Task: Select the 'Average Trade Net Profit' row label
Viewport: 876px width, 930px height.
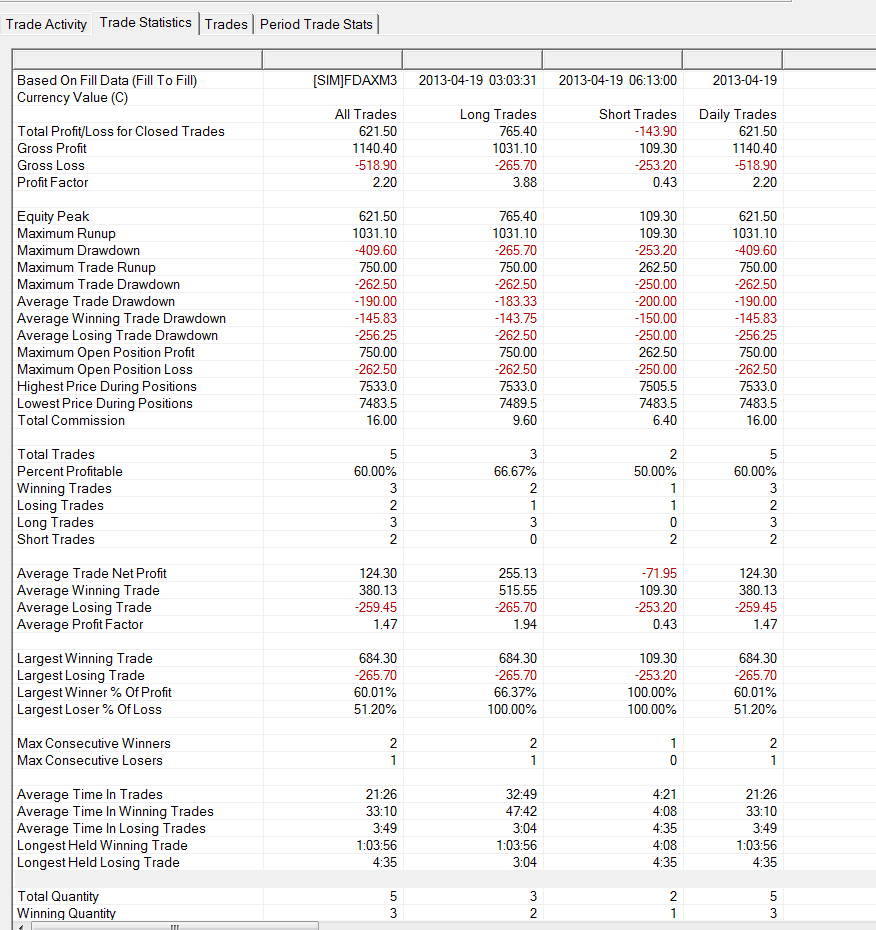Action: tap(92, 574)
